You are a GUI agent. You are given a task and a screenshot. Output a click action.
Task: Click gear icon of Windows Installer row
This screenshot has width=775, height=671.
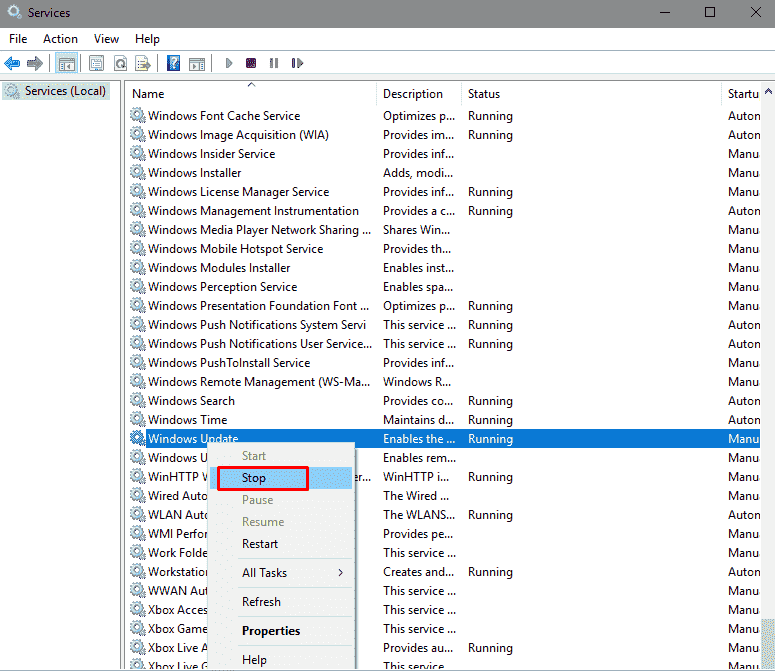[137, 172]
